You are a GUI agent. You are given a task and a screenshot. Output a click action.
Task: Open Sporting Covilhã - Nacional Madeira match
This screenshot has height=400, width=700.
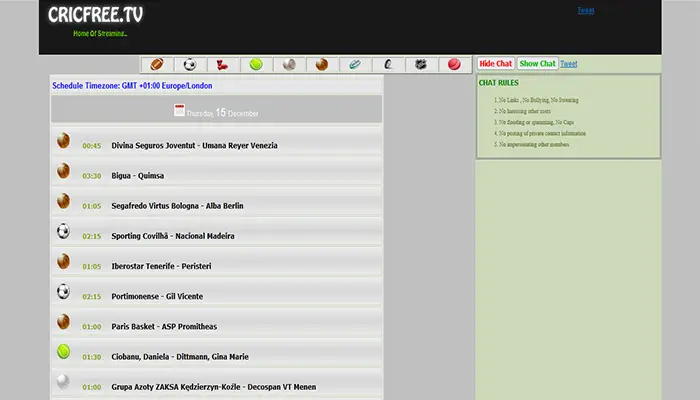click(x=173, y=236)
